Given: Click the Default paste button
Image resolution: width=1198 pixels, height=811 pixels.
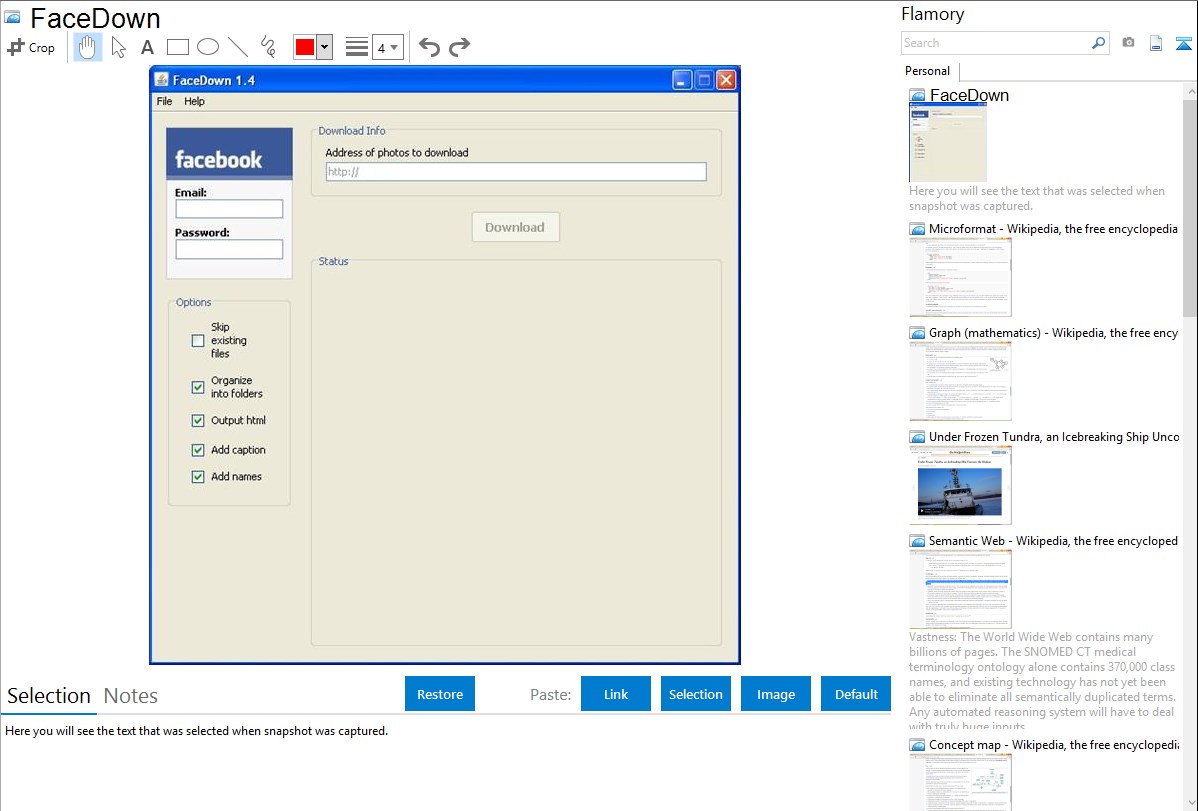Looking at the screenshot, I should click(856, 693).
